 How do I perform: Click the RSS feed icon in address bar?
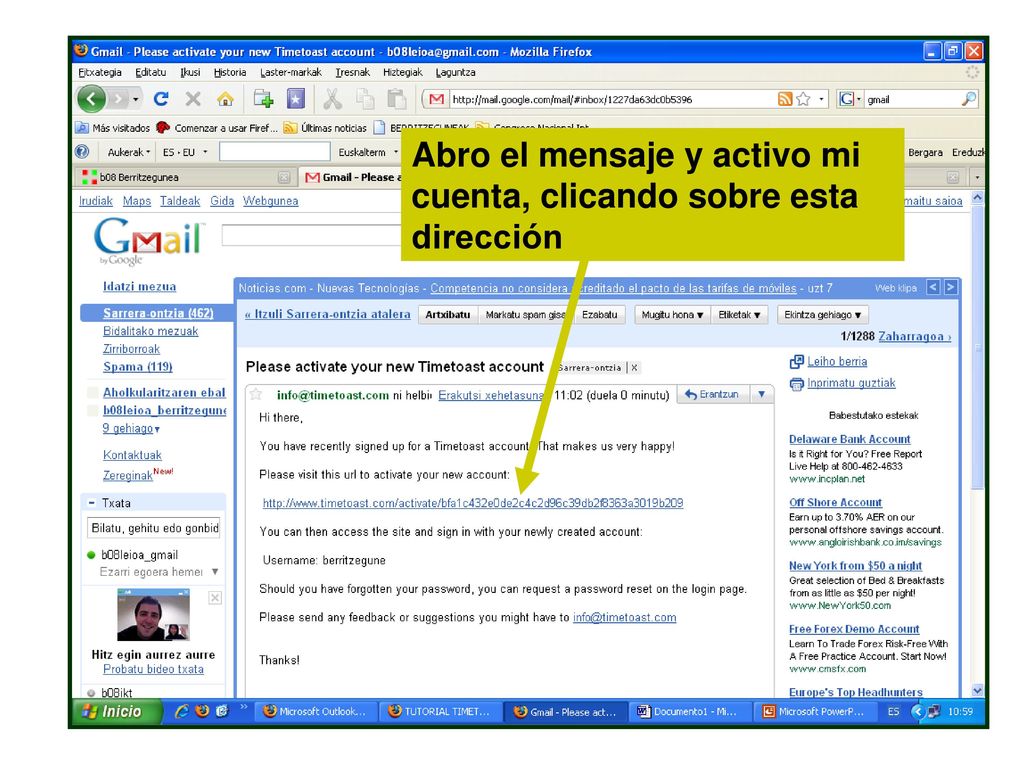(785, 99)
